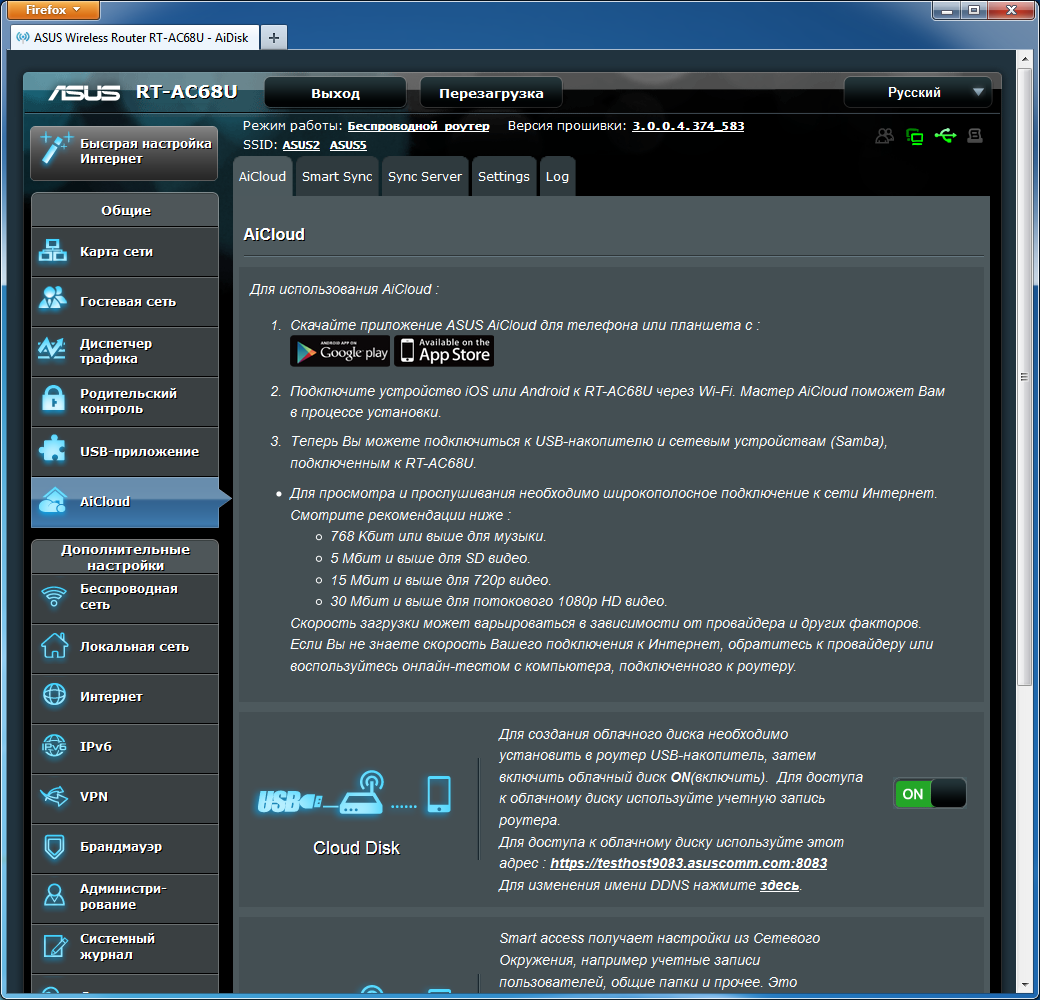Click the Родительский контроль padlock icon
The image size is (1040, 1000).
coord(53,399)
